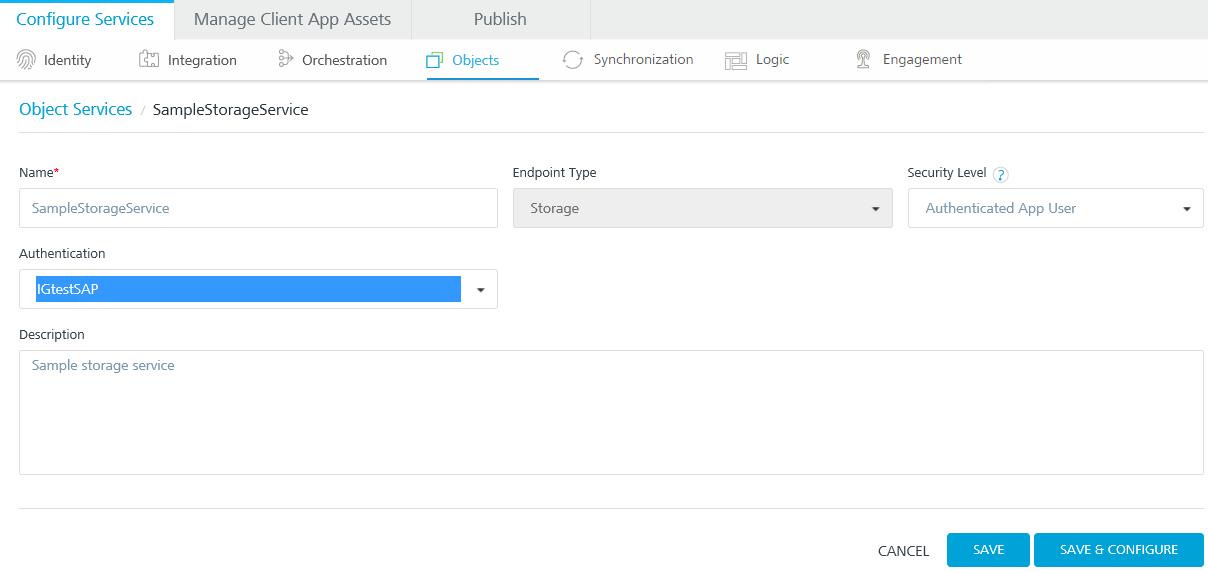Click the Security Level label text
Screen dimensions: 1208x572
click(x=947, y=173)
